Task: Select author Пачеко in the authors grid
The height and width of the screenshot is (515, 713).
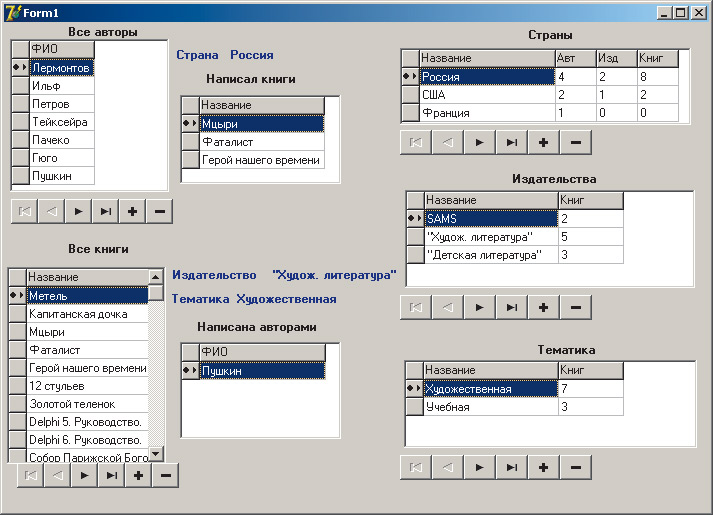Action: (x=62, y=140)
